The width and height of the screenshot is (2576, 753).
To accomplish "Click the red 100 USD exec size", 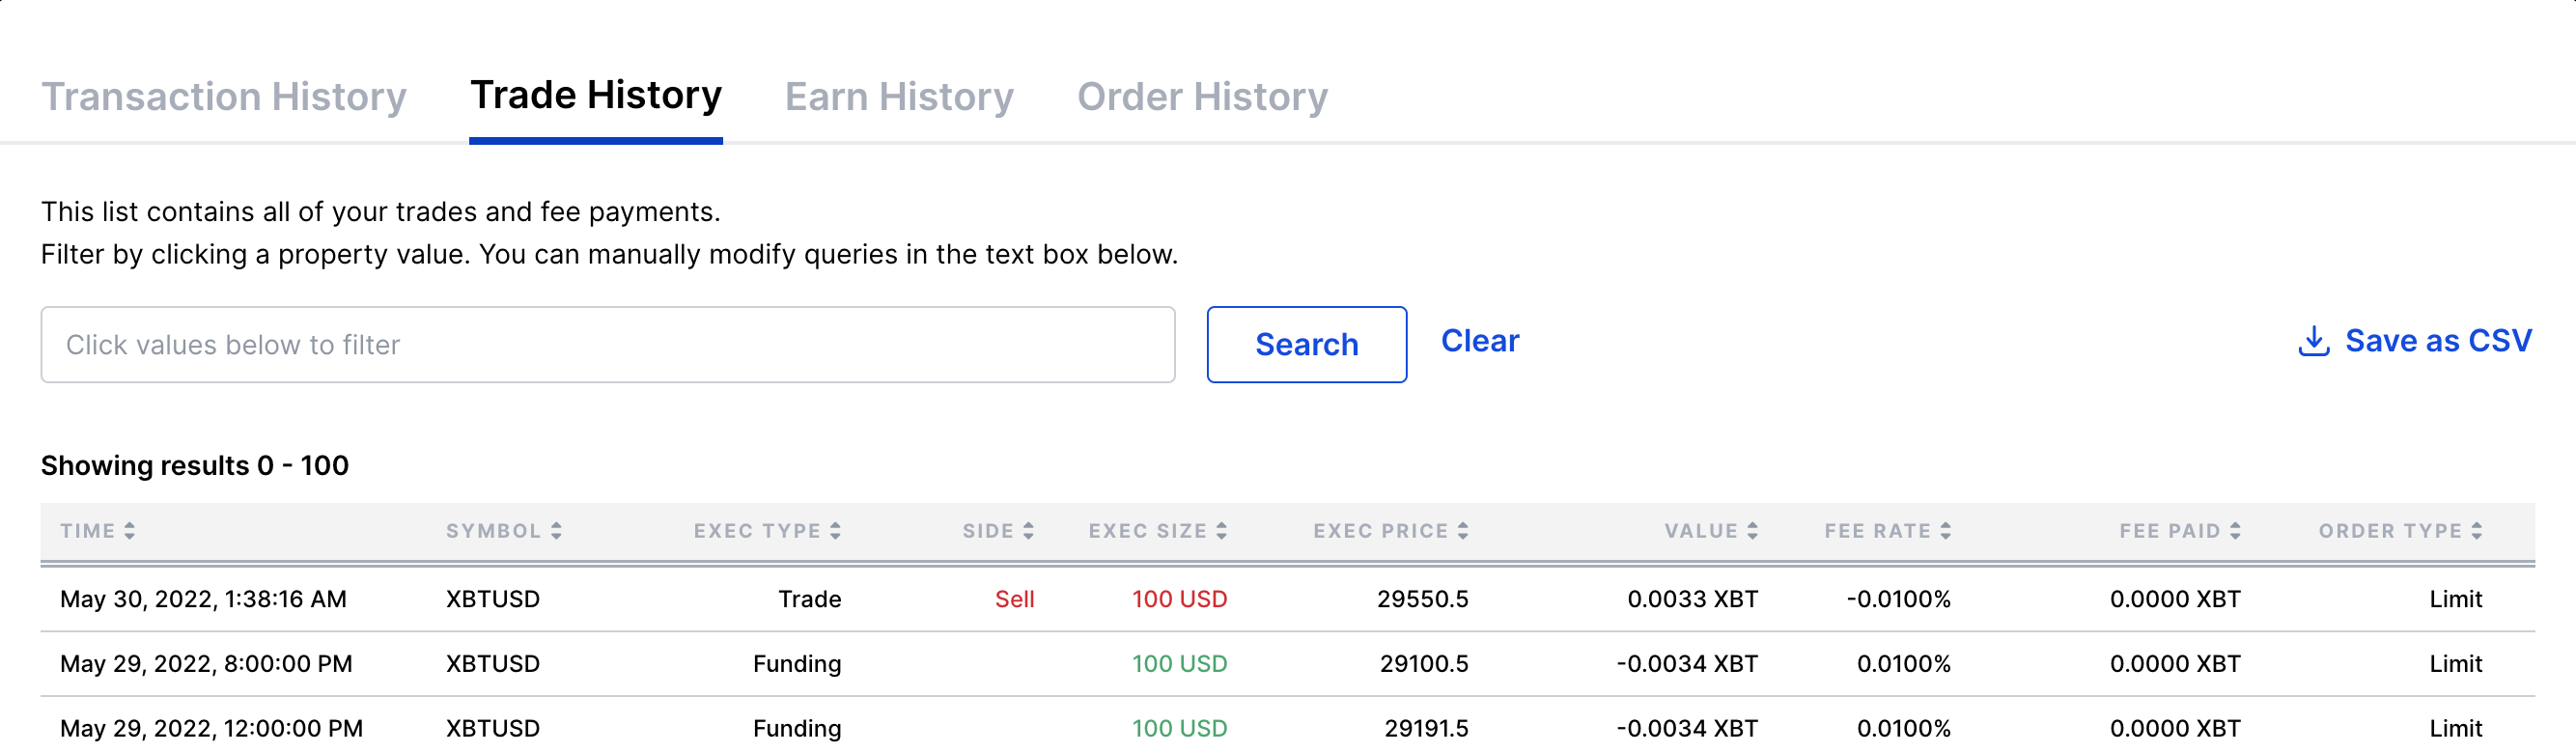I will pyautogui.click(x=1179, y=599).
